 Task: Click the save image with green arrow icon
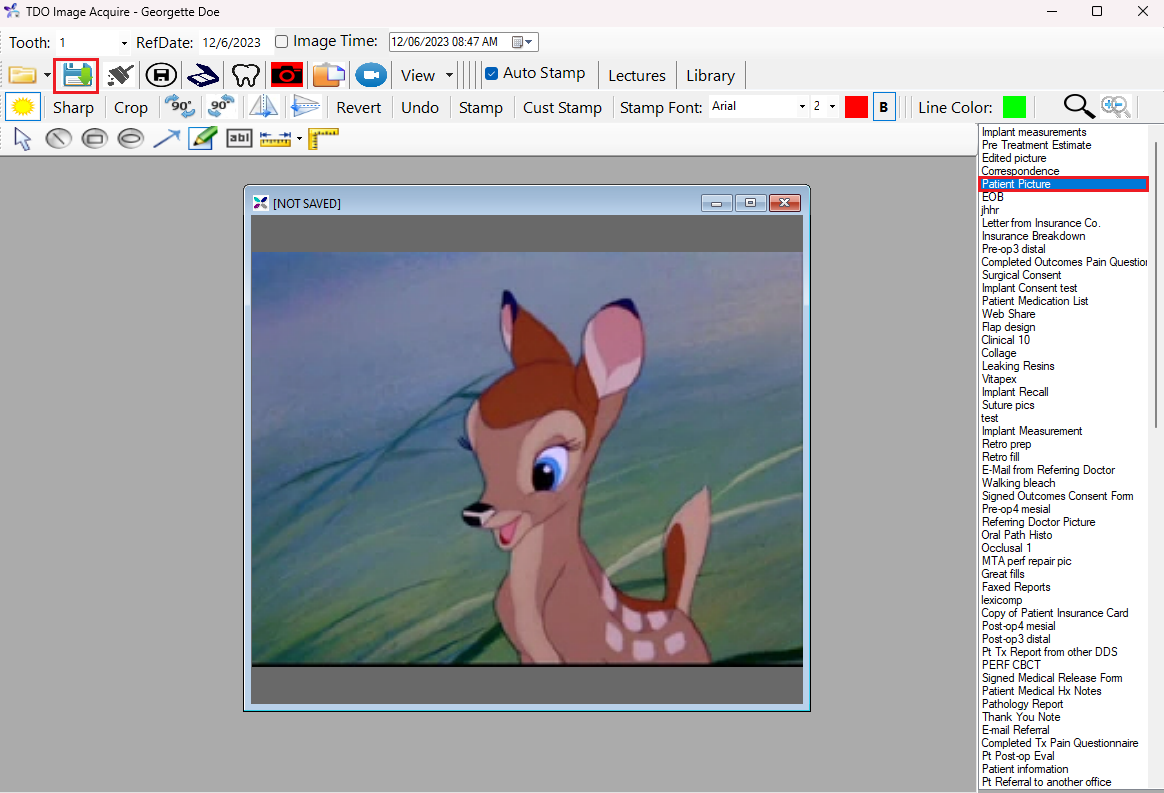point(77,75)
